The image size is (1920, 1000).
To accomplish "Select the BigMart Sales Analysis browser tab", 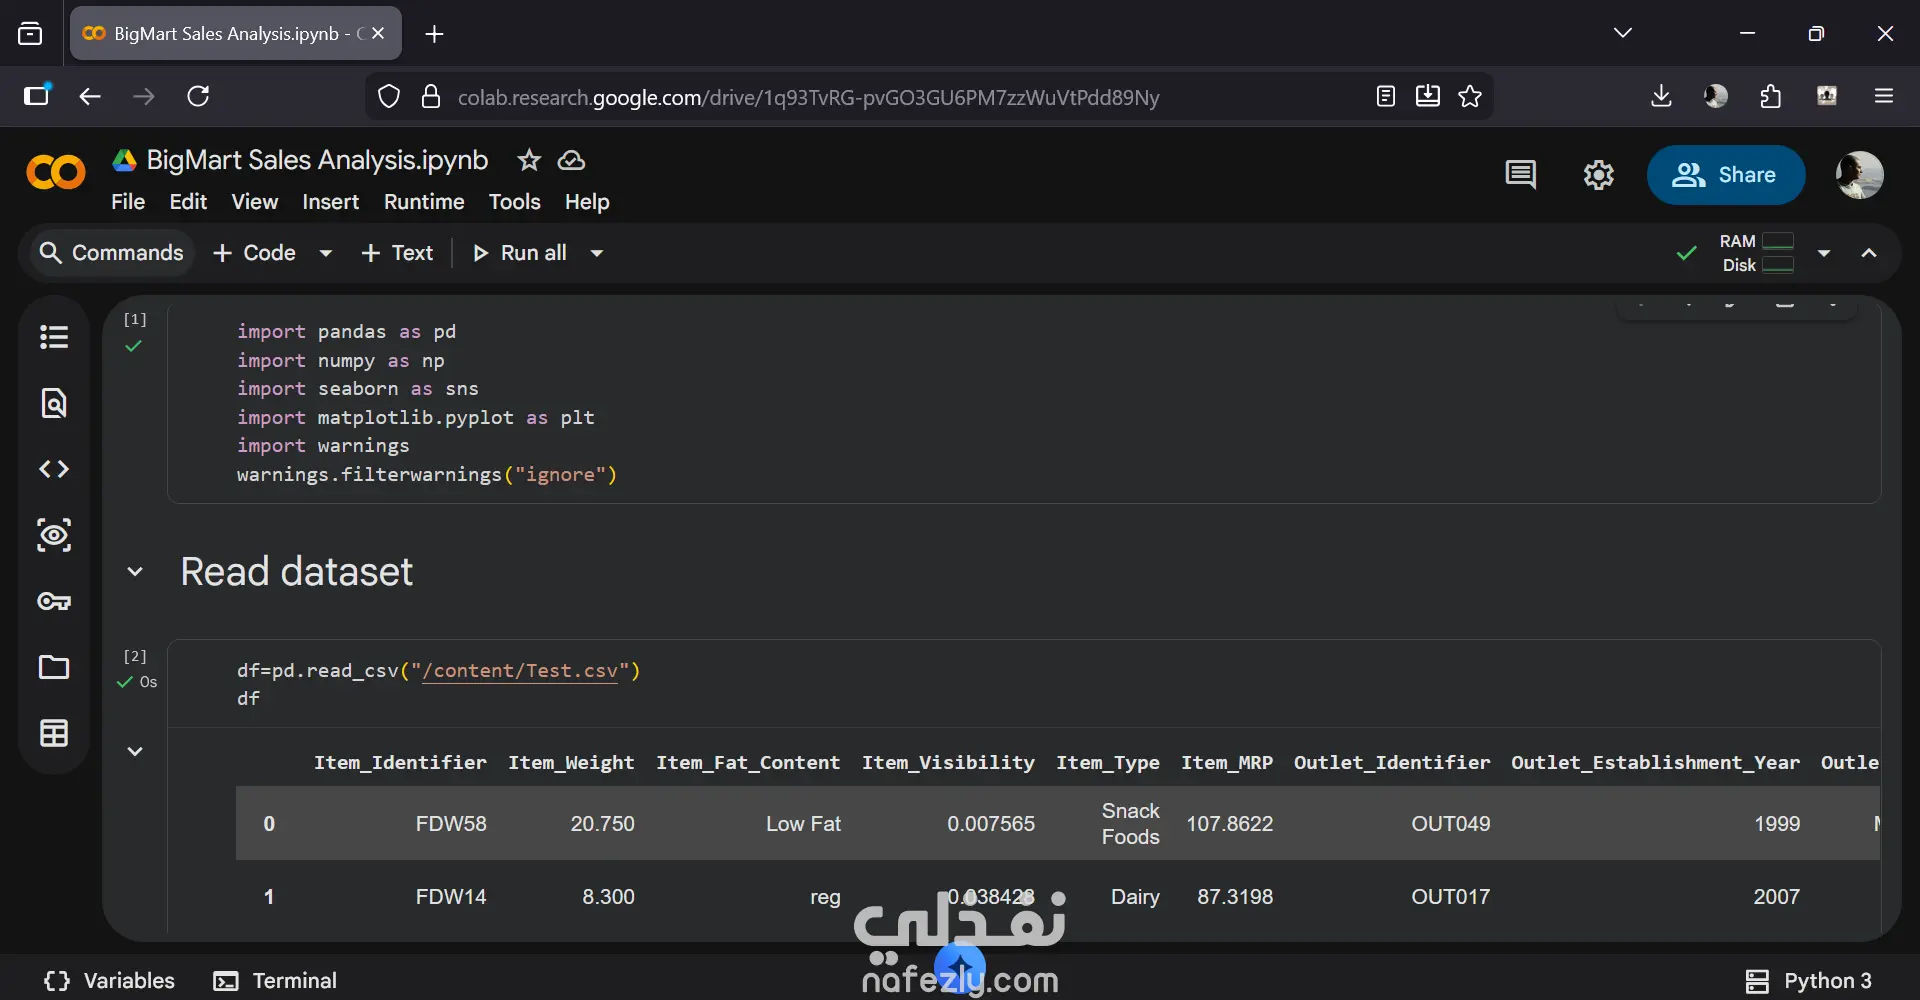I will 236,33.
